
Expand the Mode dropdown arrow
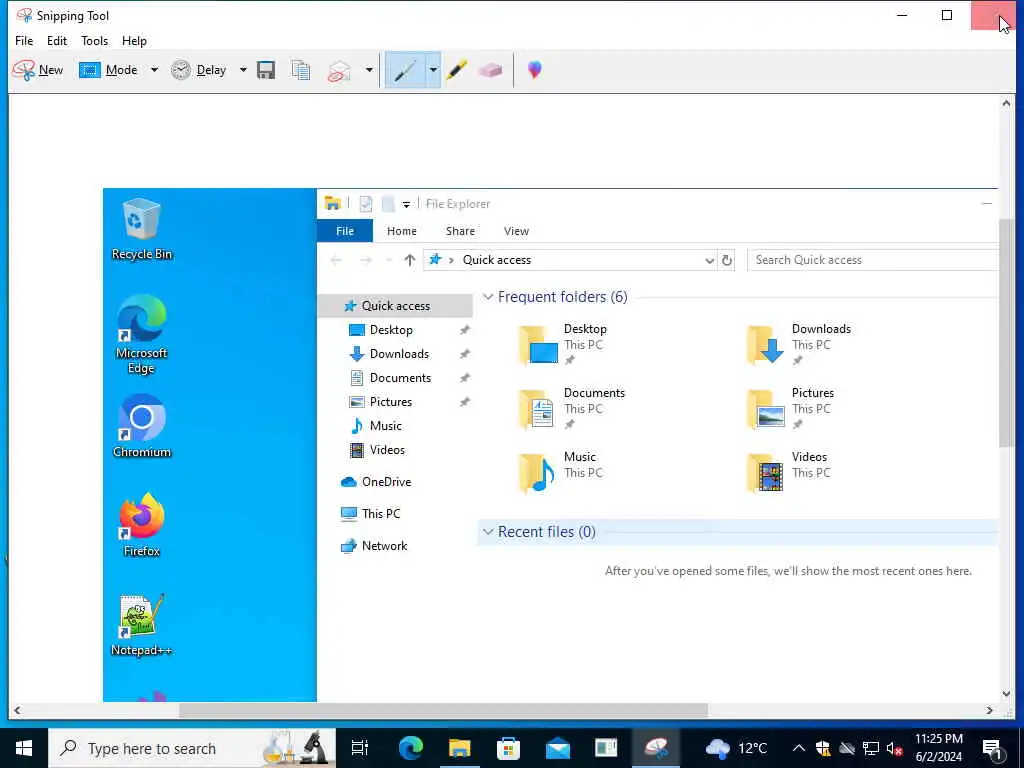coord(154,70)
